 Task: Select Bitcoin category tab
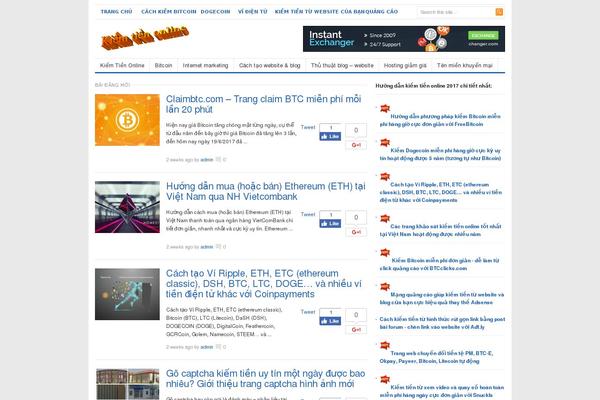163,65
